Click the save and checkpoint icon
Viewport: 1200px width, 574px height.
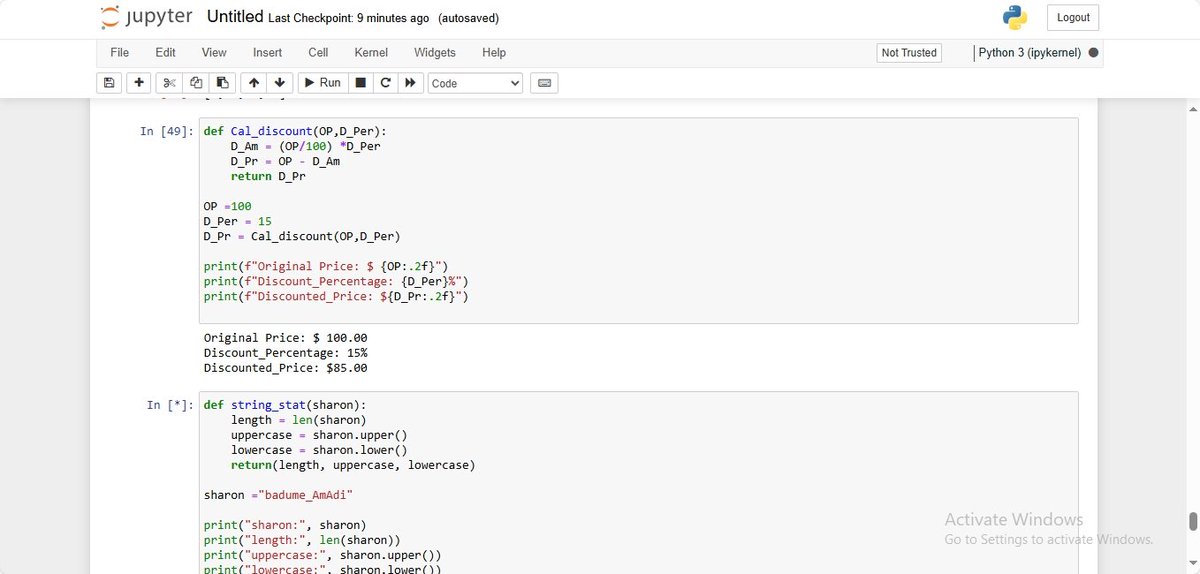click(109, 83)
